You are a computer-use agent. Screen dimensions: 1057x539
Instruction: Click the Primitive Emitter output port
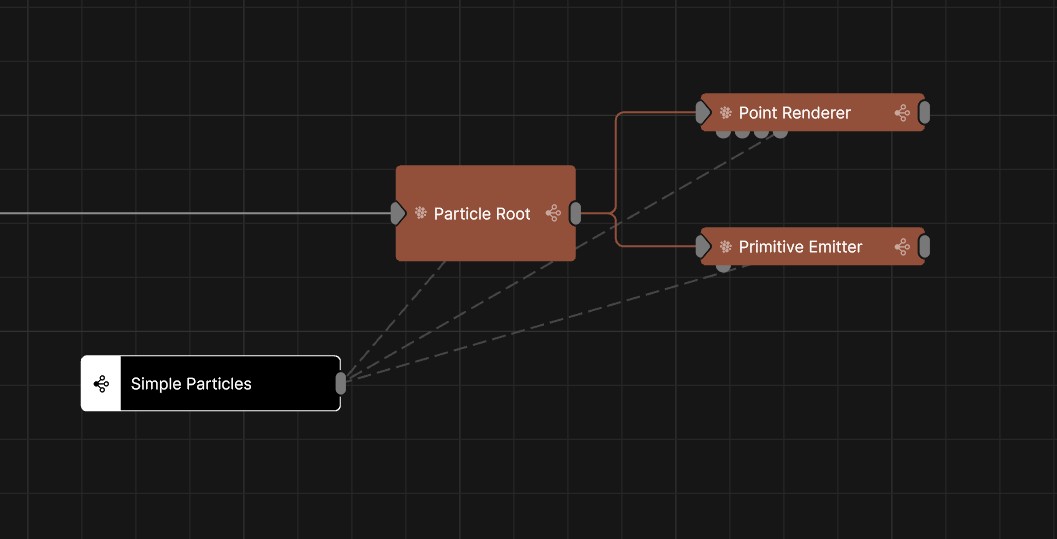924,246
